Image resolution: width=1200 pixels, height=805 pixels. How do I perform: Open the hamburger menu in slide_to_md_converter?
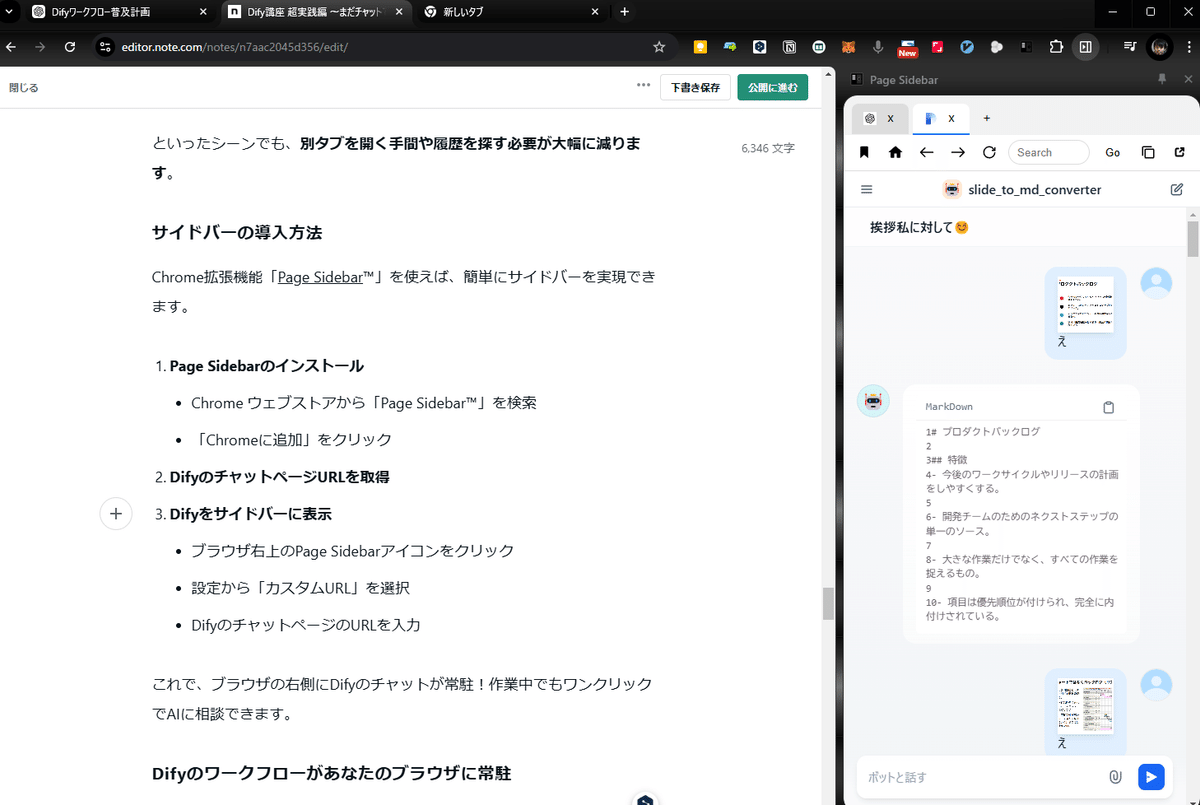tap(867, 188)
